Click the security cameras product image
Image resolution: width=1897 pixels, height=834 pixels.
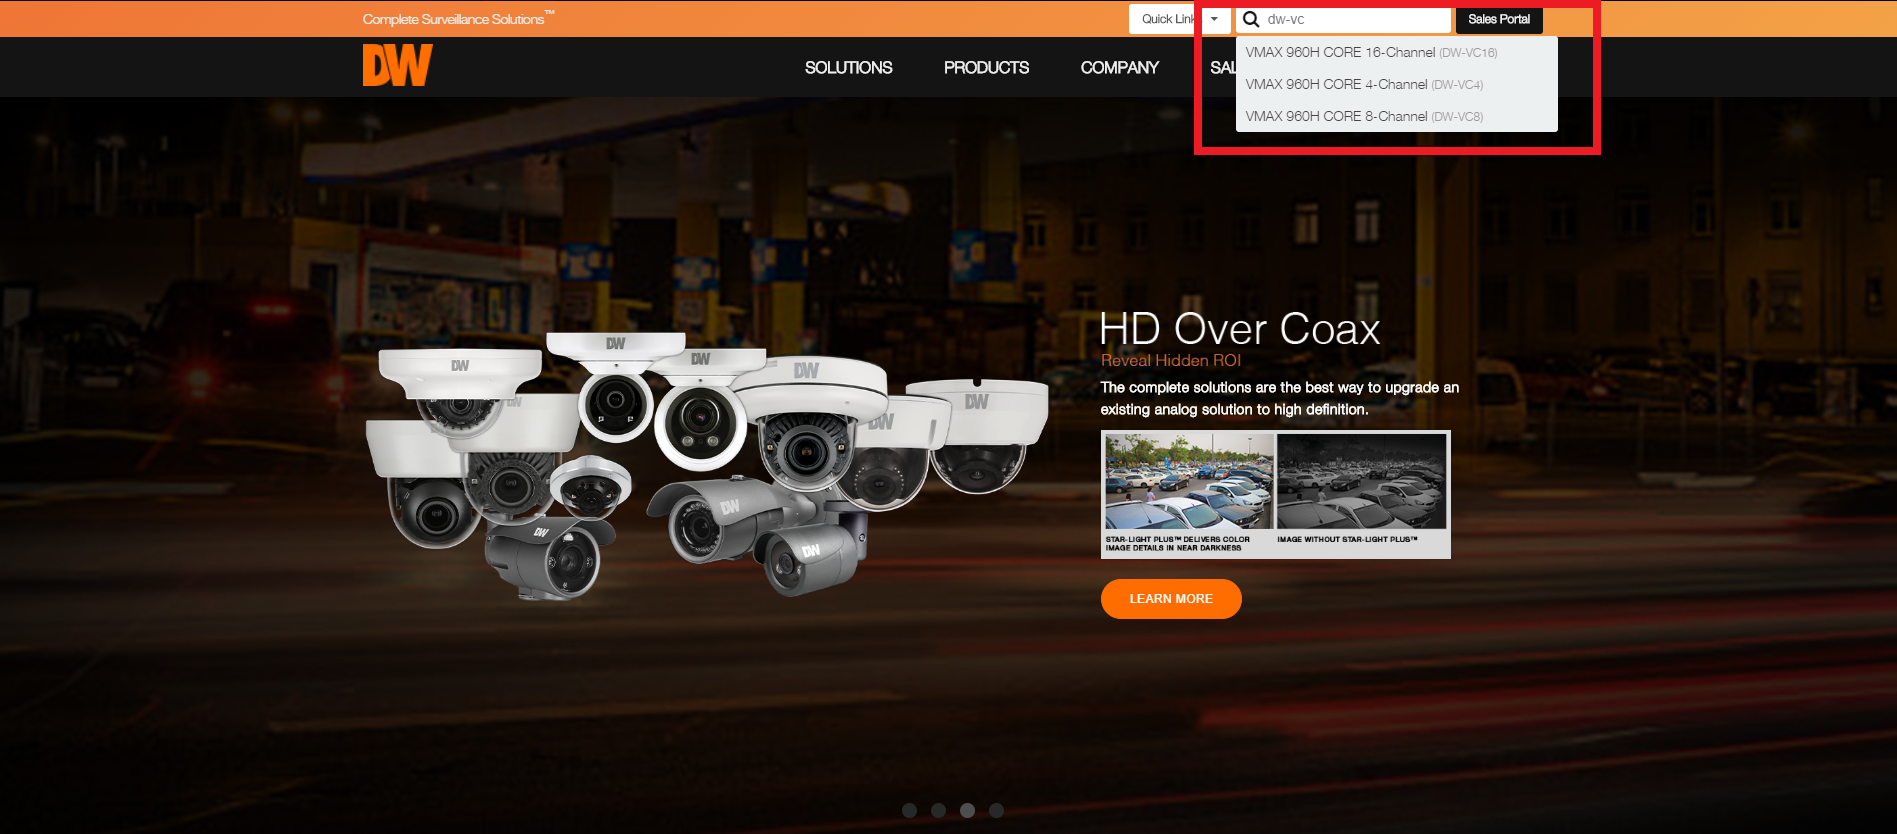(x=707, y=466)
